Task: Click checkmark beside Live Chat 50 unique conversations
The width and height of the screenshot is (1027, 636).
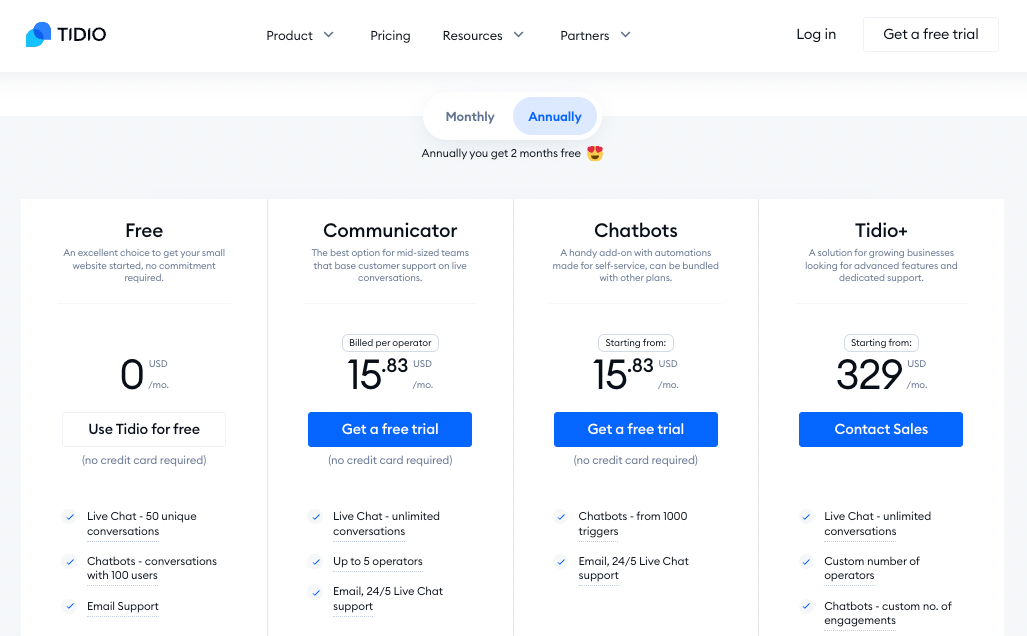Action: click(69, 517)
